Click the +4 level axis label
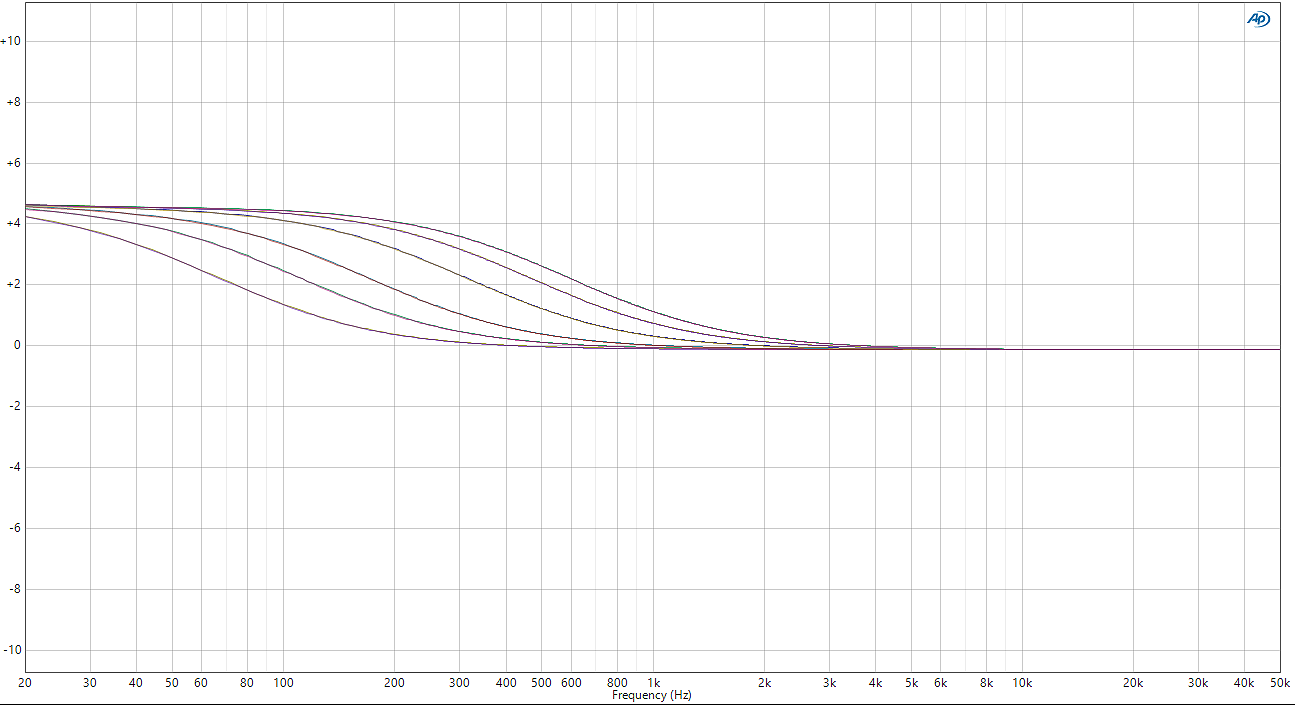Screen dimensions: 1295x705 (x=13, y=224)
